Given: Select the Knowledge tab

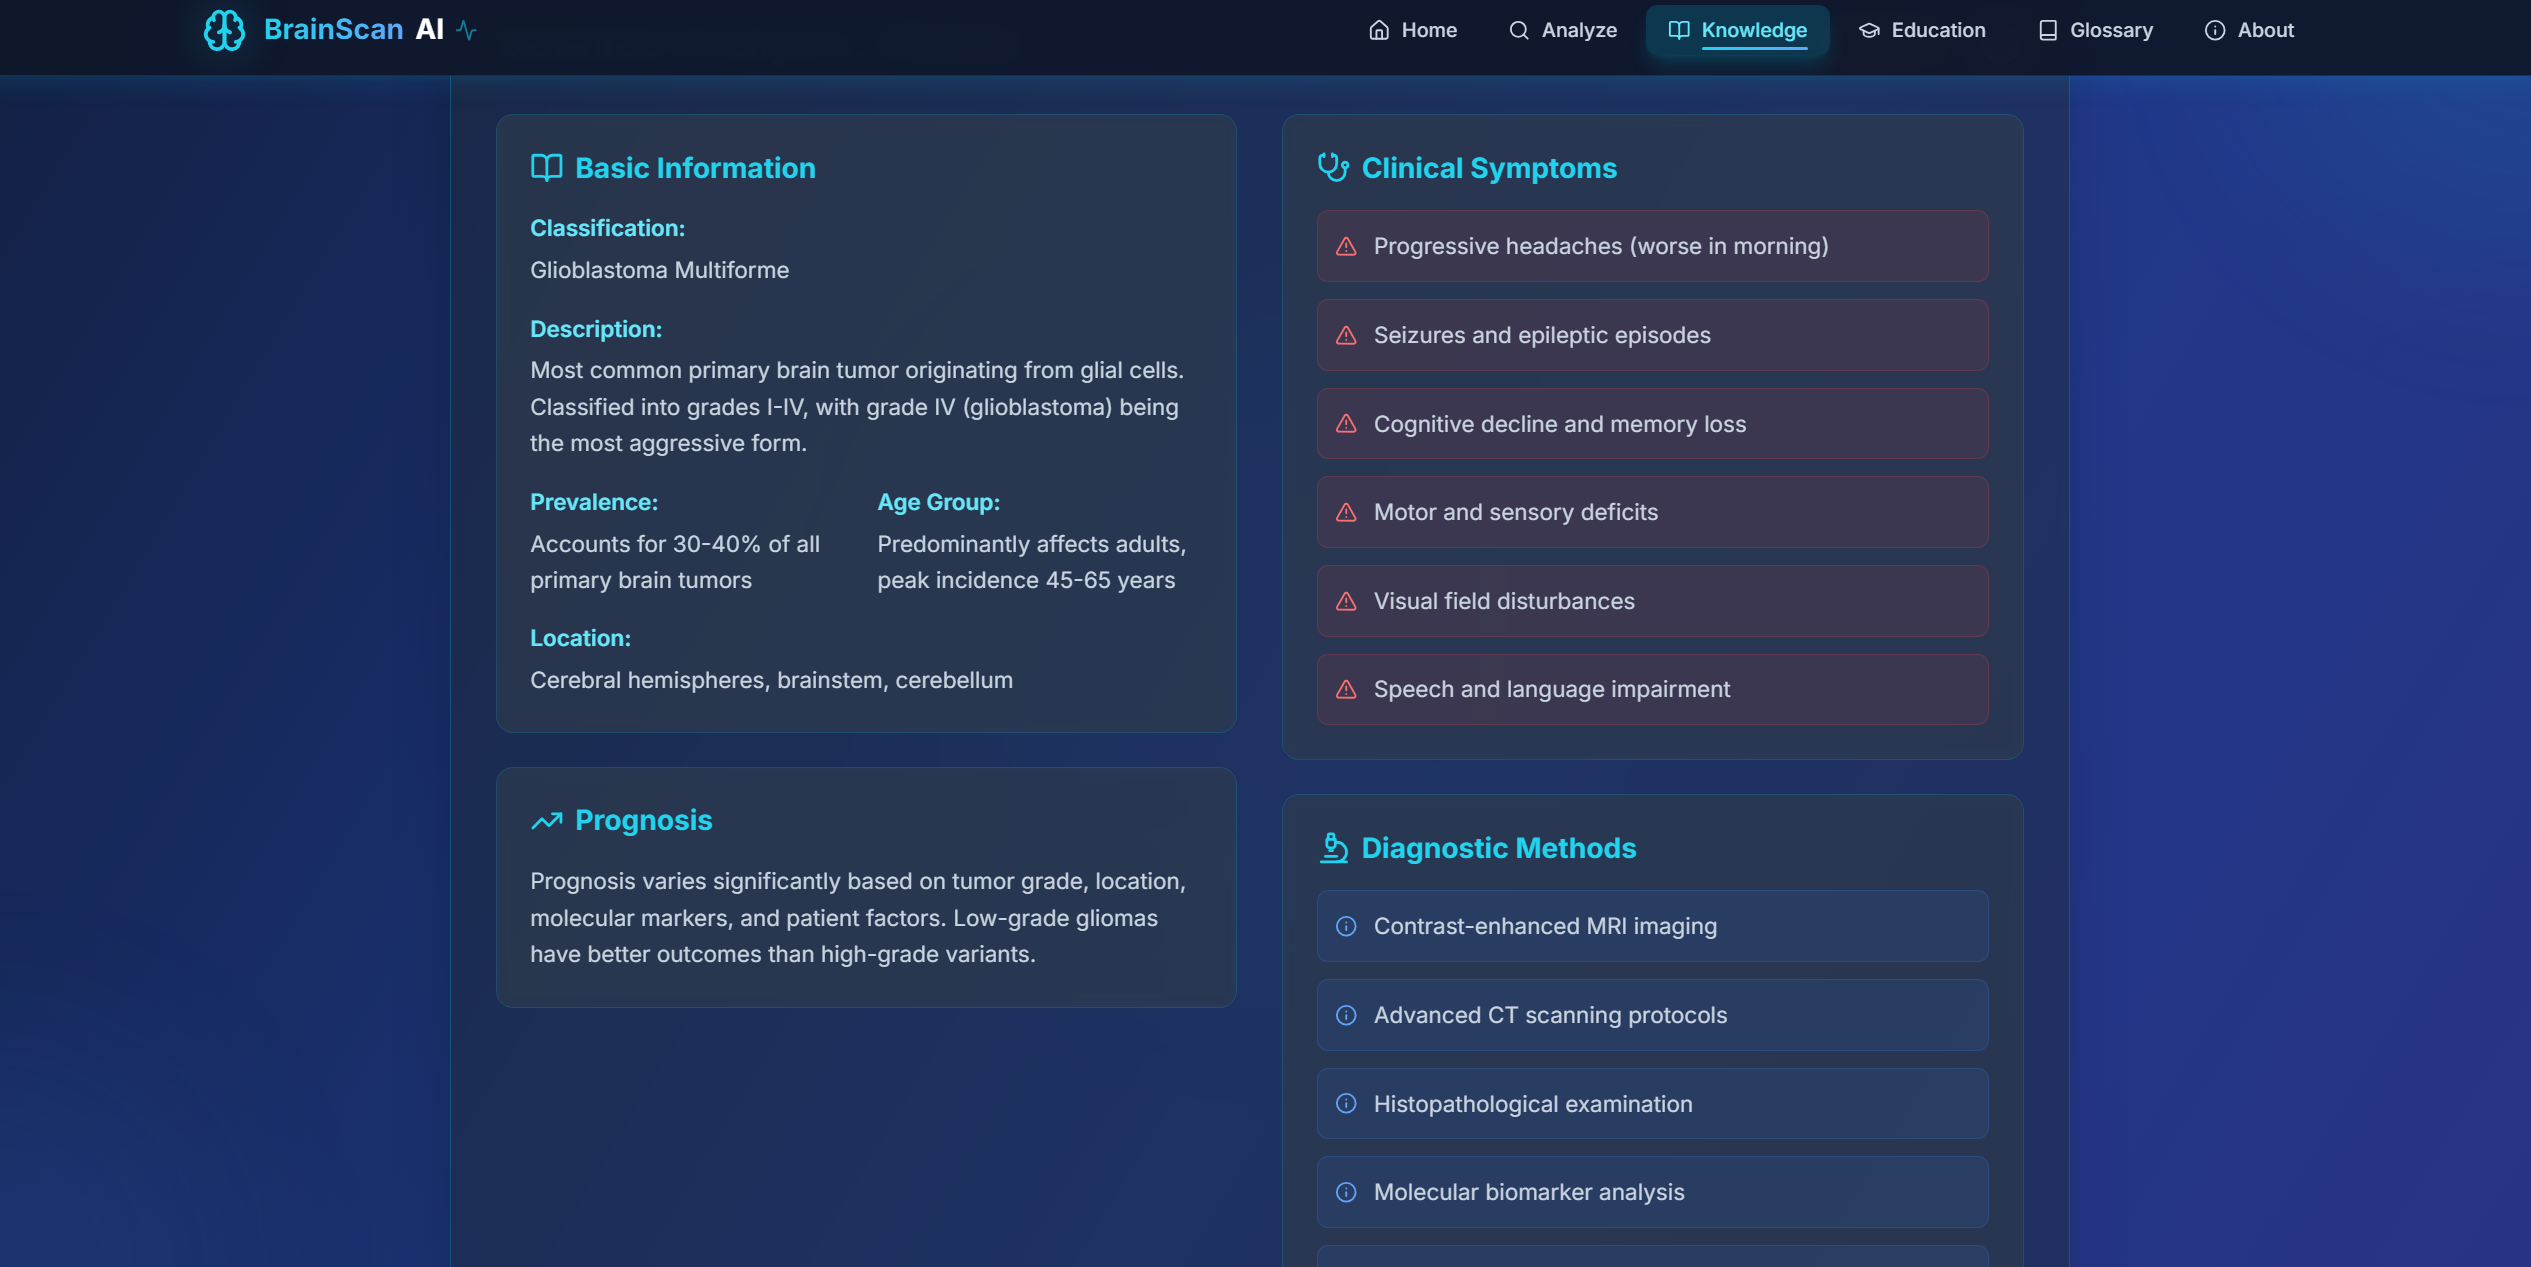Looking at the screenshot, I should (x=1737, y=30).
